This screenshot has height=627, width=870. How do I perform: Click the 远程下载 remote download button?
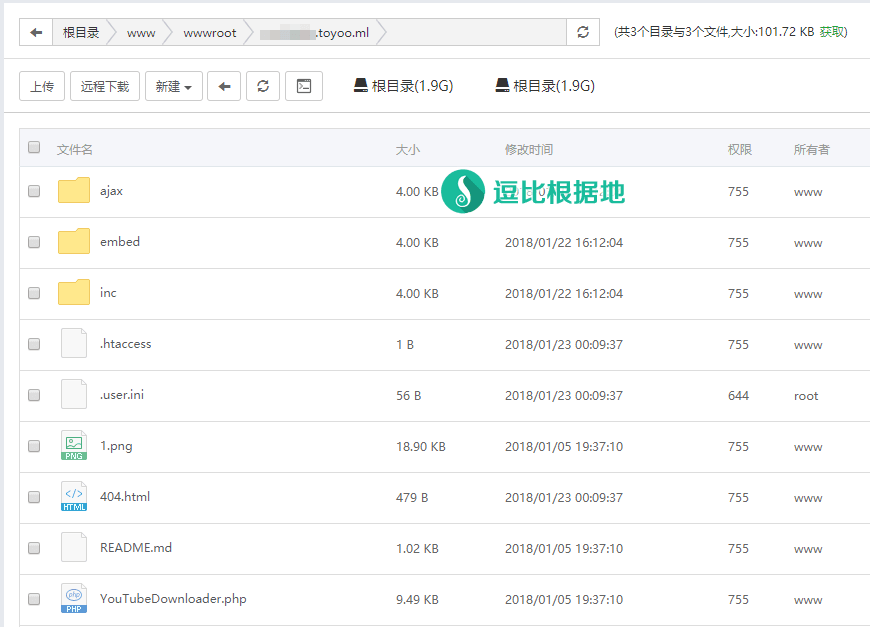pos(105,87)
